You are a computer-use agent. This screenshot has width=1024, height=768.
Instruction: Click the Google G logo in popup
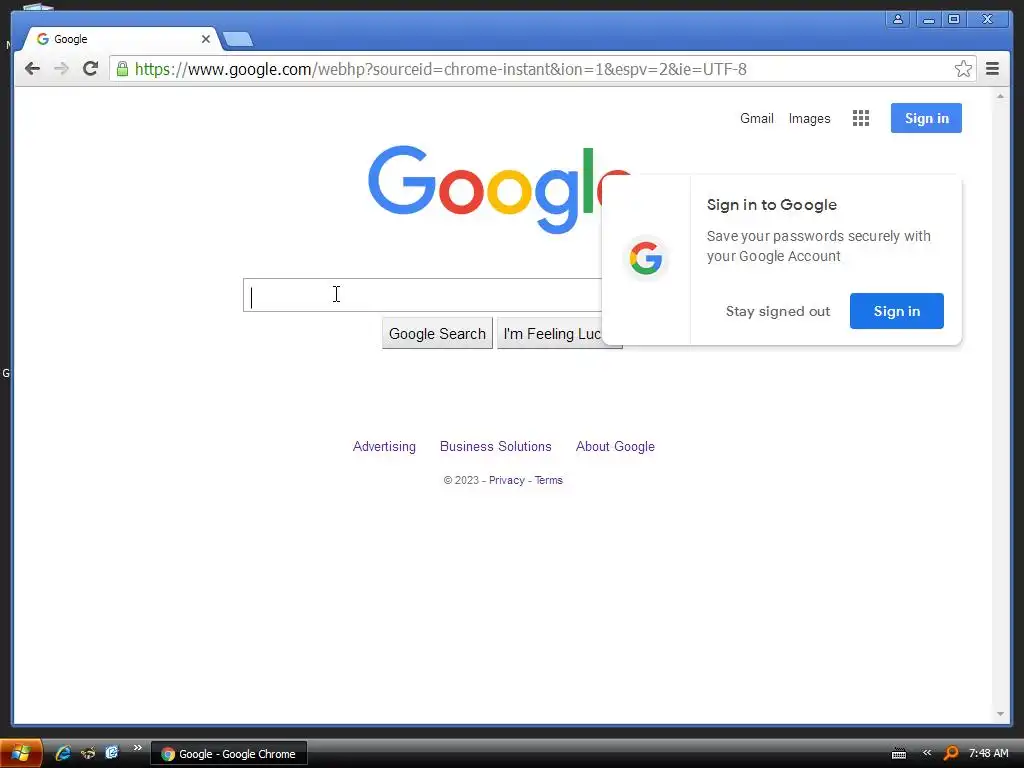(646, 258)
